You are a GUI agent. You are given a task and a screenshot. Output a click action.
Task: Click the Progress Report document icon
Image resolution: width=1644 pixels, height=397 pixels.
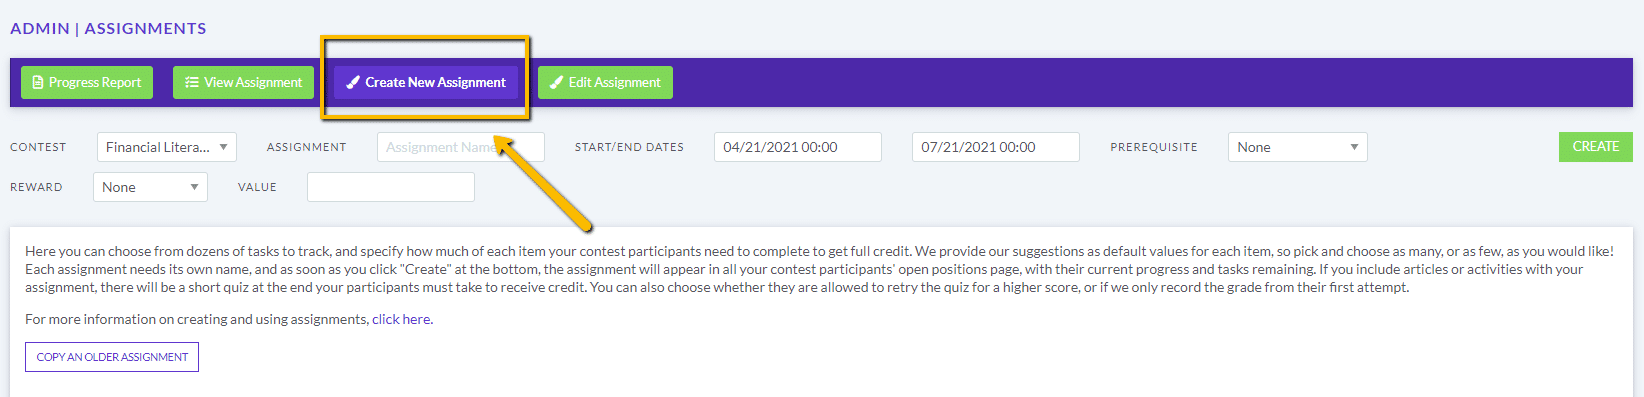point(38,83)
